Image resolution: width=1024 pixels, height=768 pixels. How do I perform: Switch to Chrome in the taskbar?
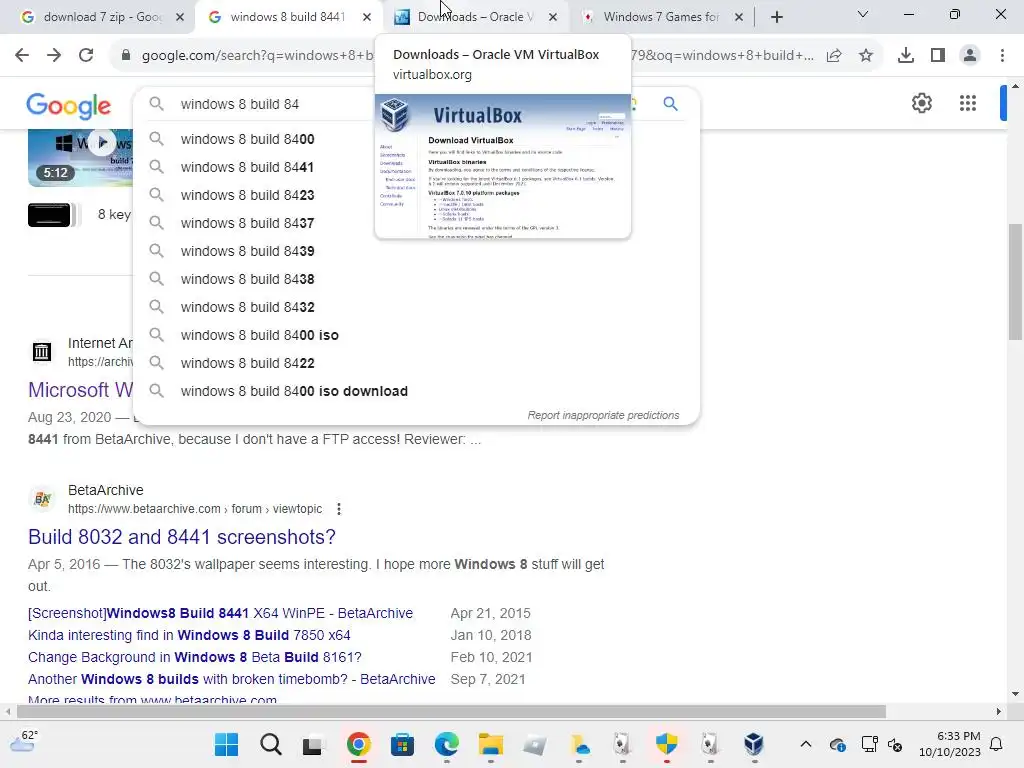(x=359, y=744)
